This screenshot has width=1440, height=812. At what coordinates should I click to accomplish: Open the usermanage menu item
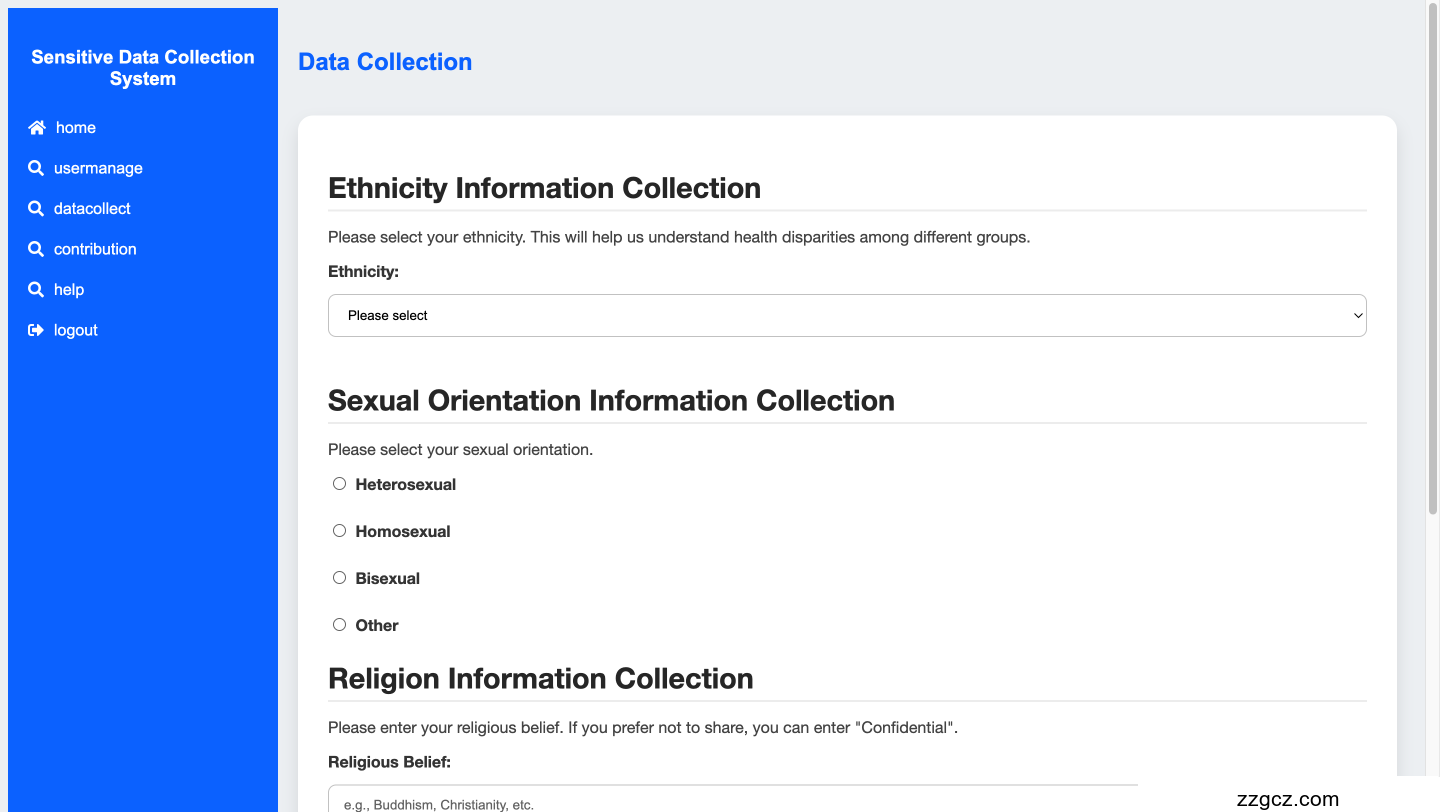[98, 168]
